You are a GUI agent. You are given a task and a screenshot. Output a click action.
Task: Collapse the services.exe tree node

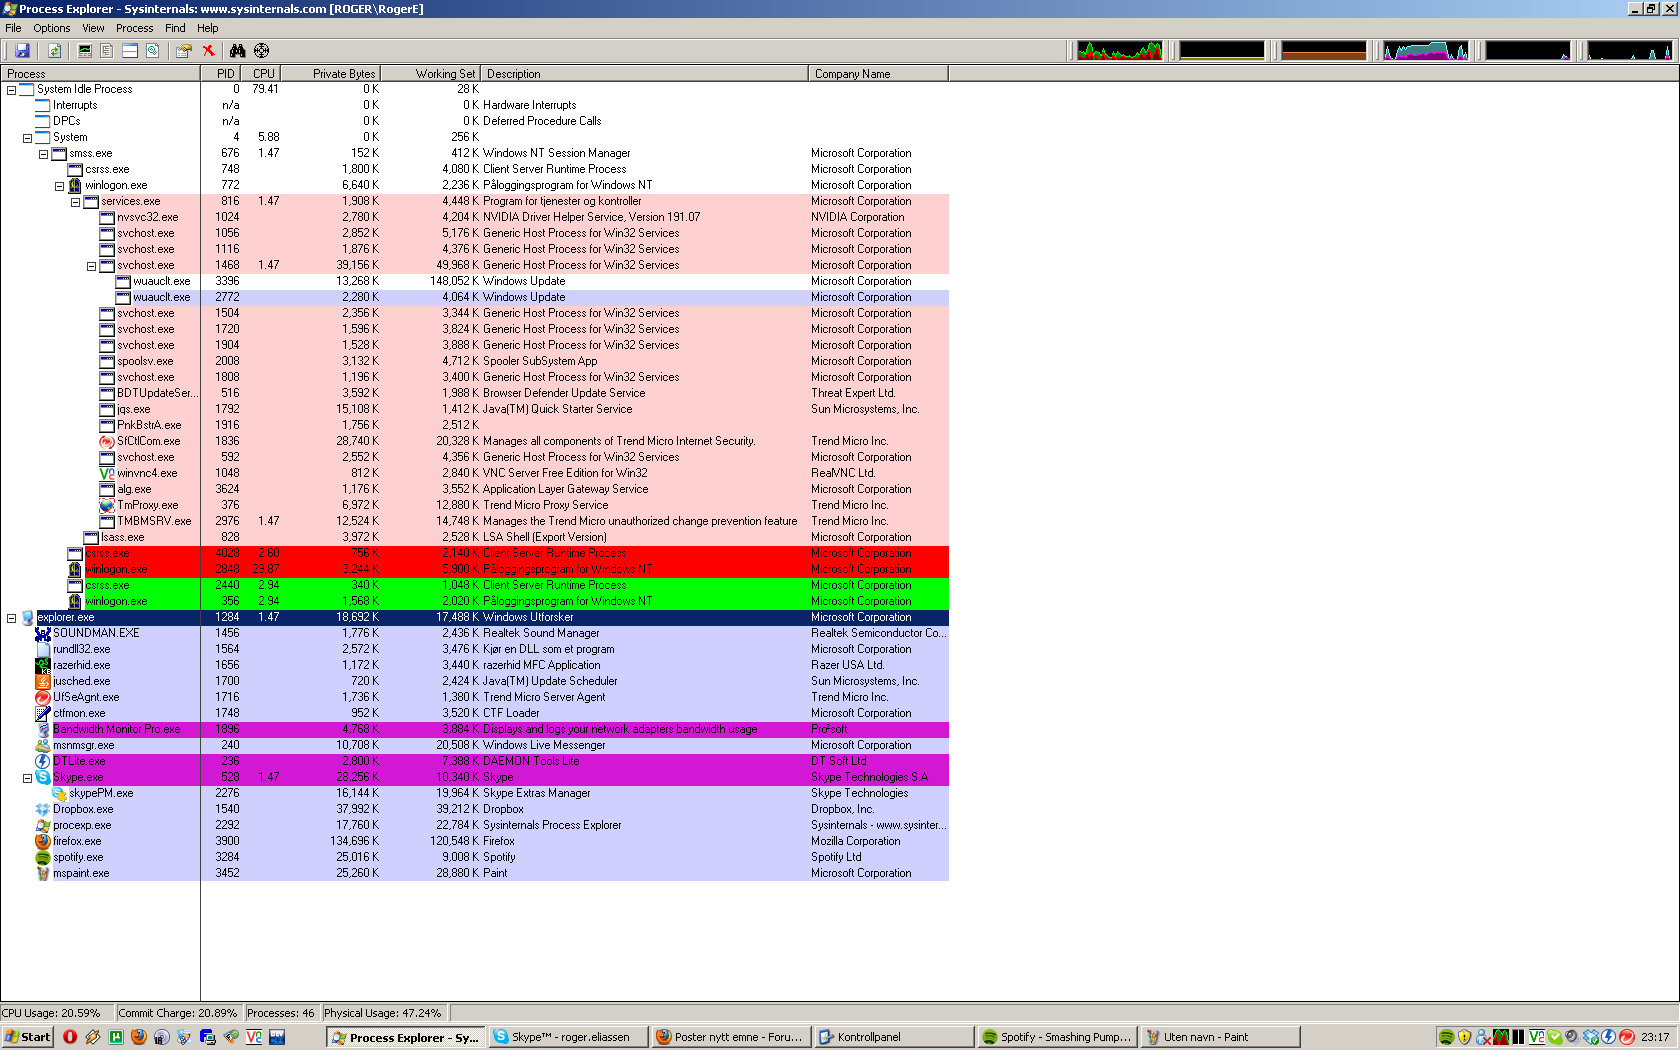coord(75,202)
